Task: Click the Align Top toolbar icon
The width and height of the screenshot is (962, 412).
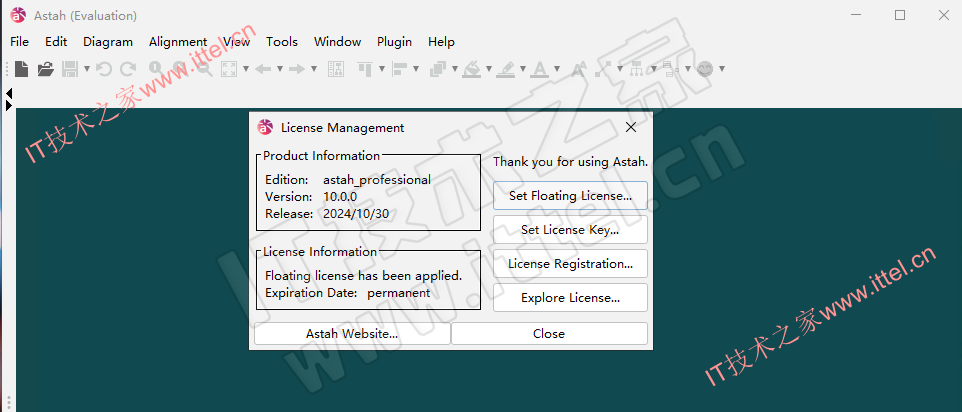Action: coord(365,69)
